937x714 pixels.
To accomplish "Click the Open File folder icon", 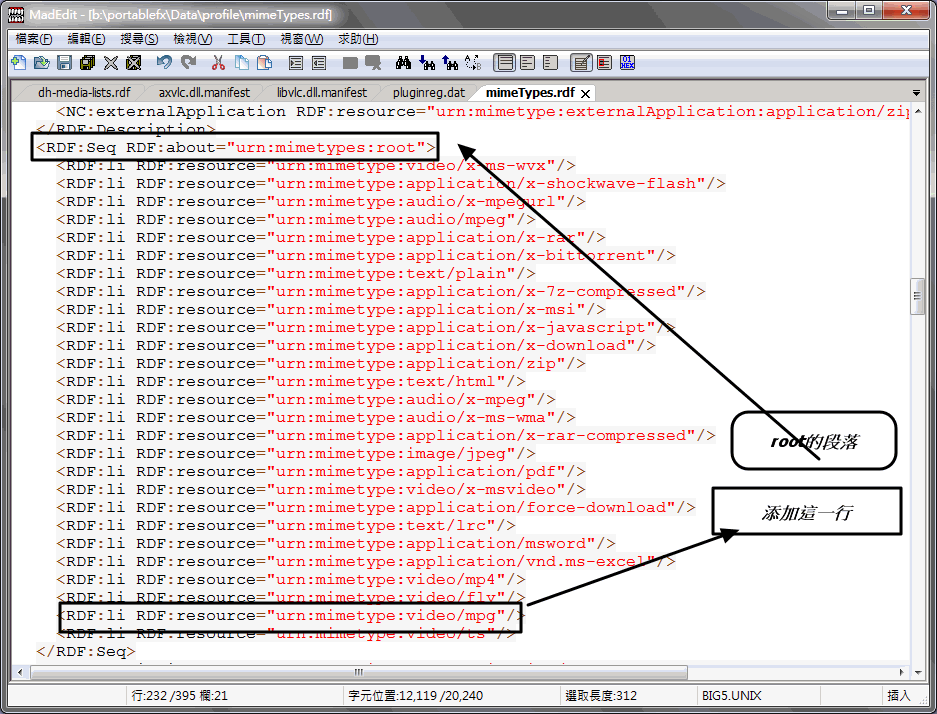I will point(41,63).
